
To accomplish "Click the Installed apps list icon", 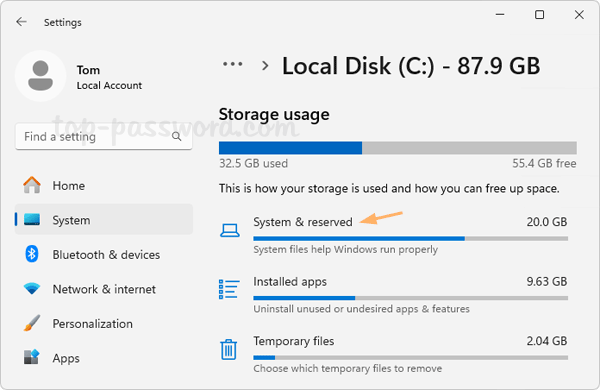I will pos(229,289).
